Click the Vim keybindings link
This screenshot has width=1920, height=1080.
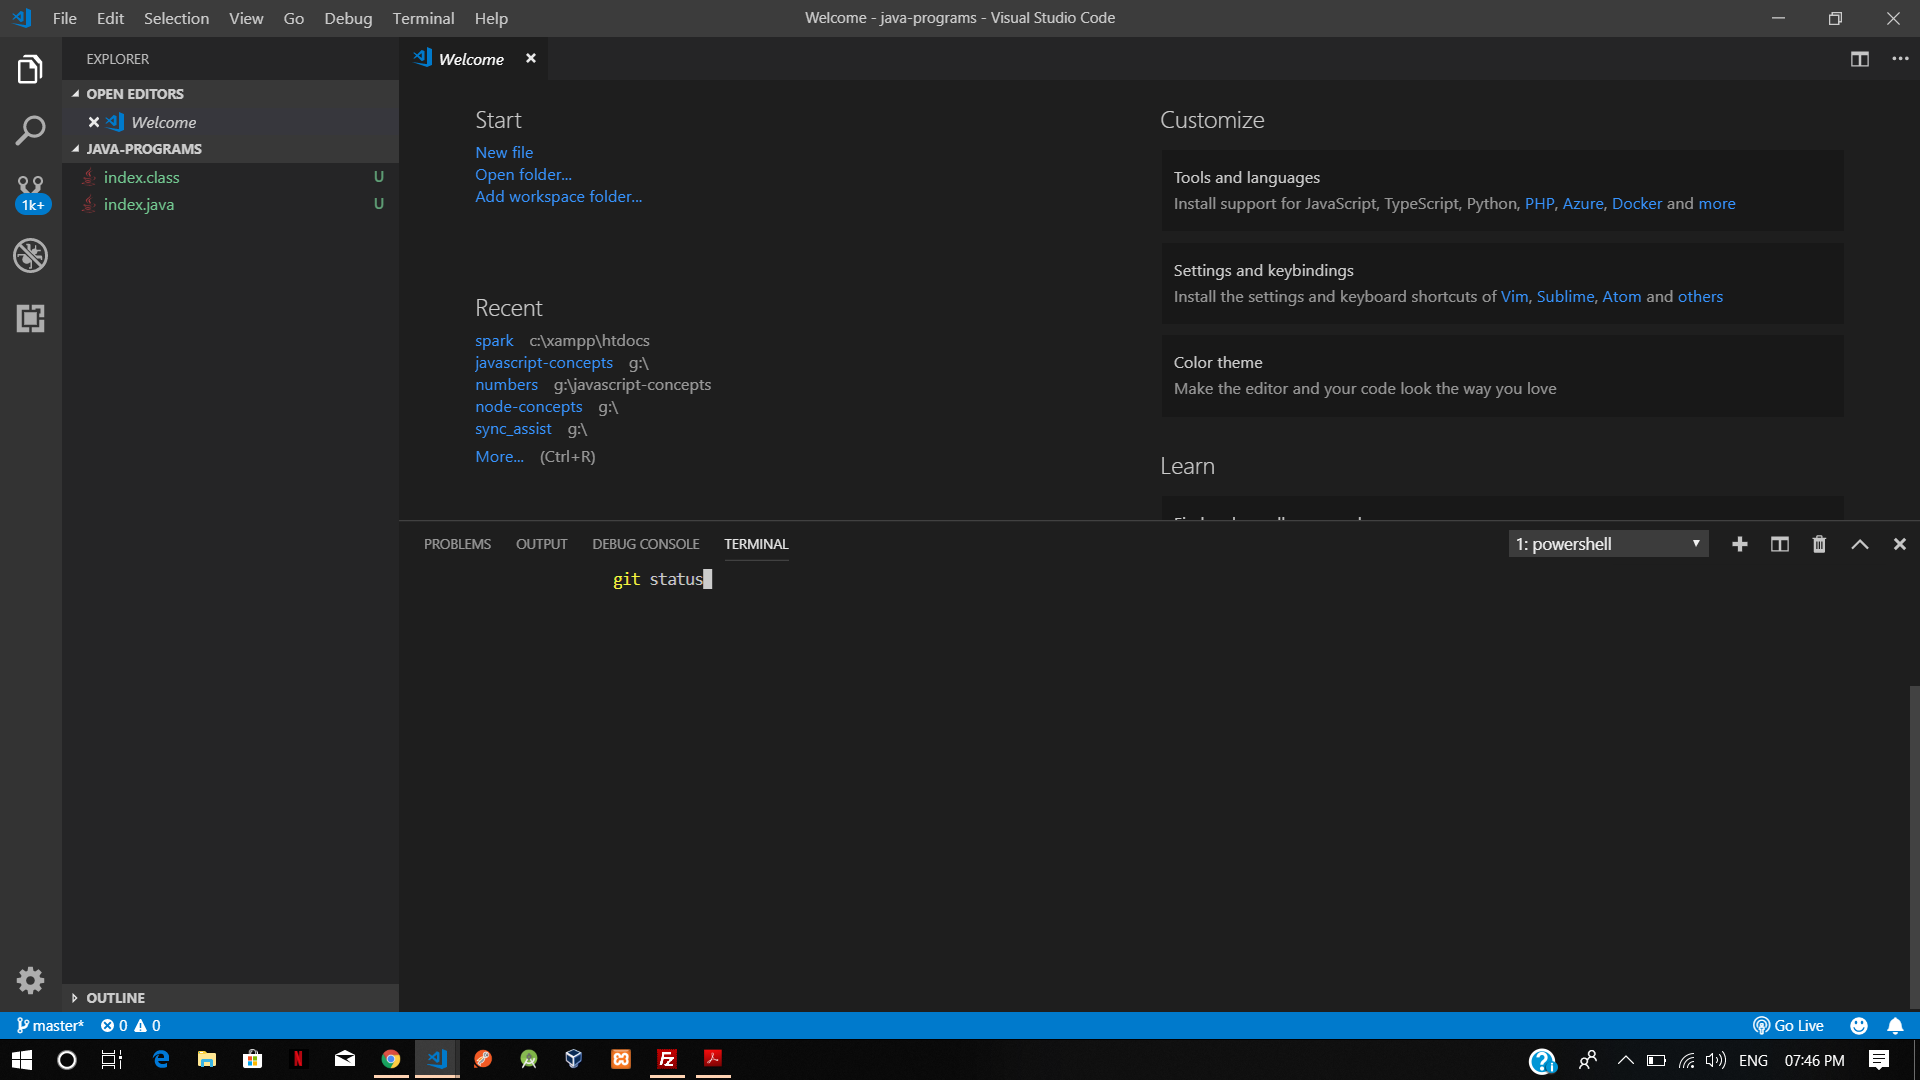click(1514, 296)
